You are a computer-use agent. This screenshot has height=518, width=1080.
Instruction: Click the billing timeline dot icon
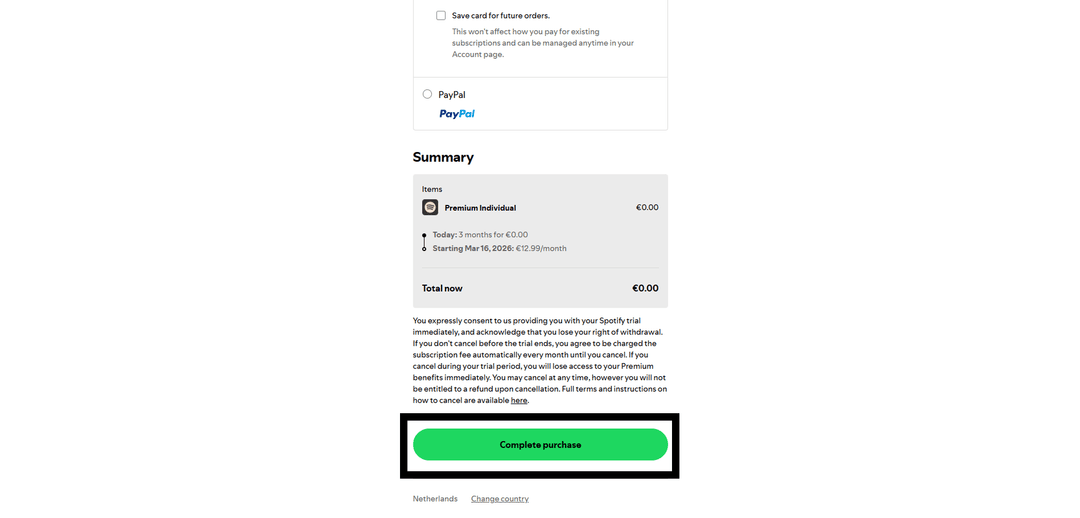424,241
